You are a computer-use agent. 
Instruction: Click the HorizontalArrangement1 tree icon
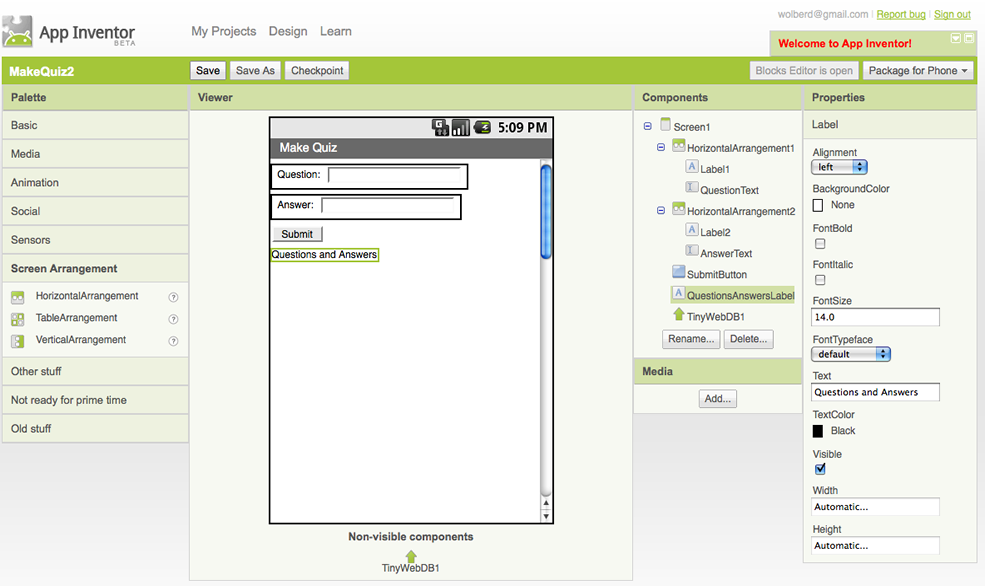pyautogui.click(x=678, y=146)
